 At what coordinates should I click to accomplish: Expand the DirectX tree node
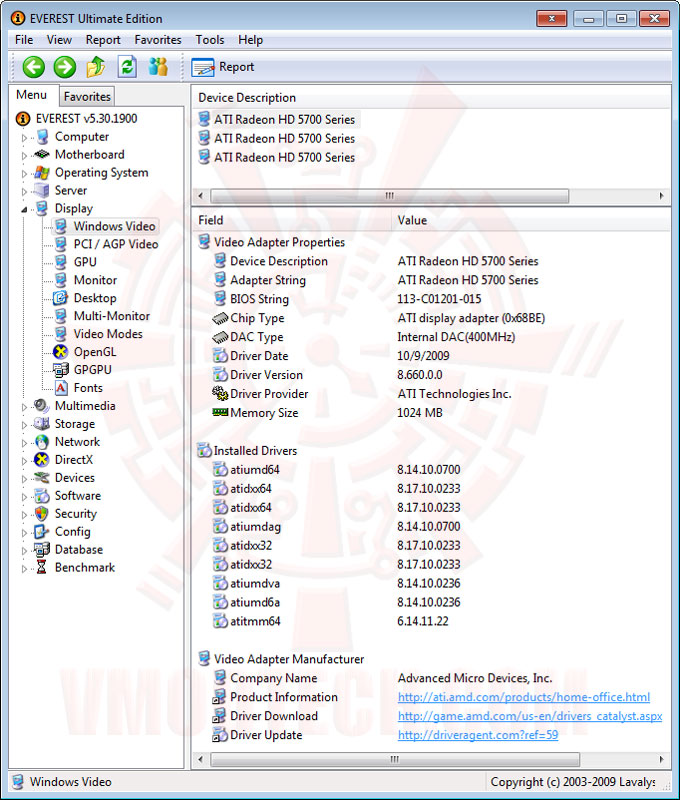(x=24, y=460)
